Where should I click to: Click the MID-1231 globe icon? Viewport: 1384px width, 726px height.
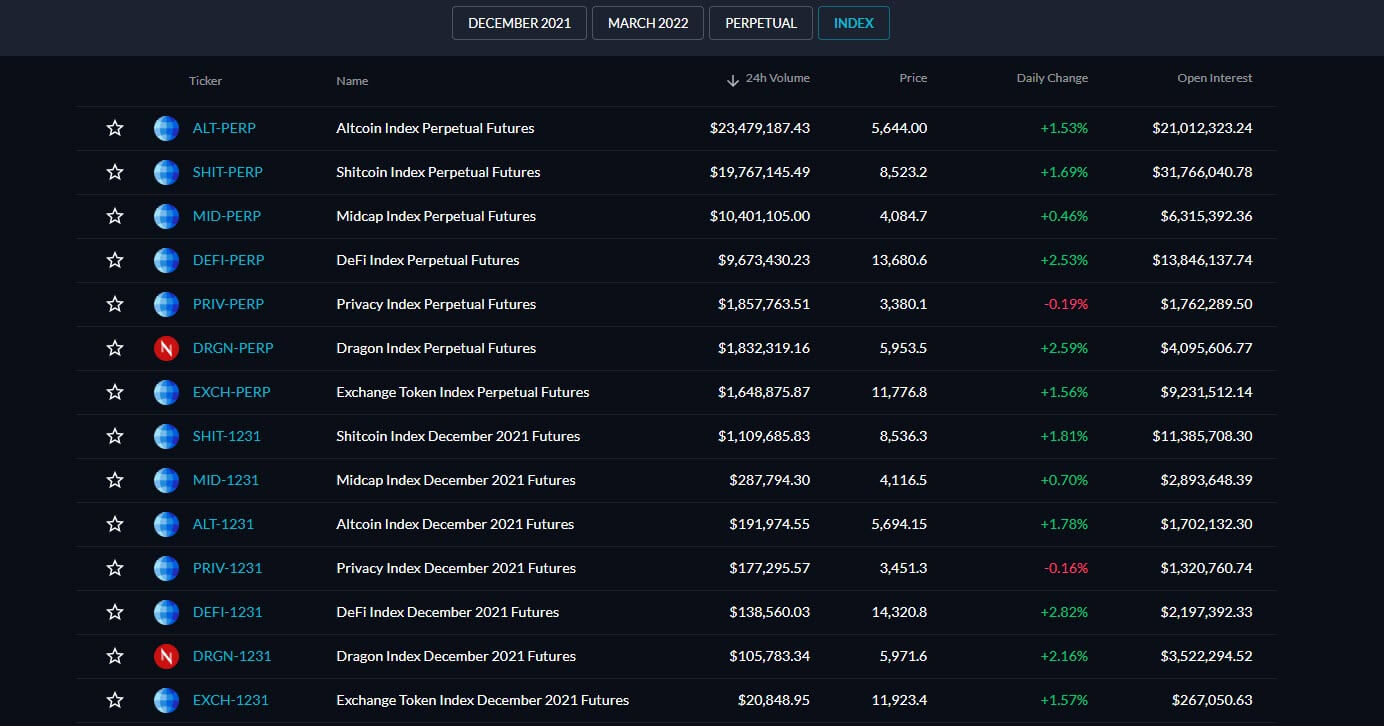166,480
